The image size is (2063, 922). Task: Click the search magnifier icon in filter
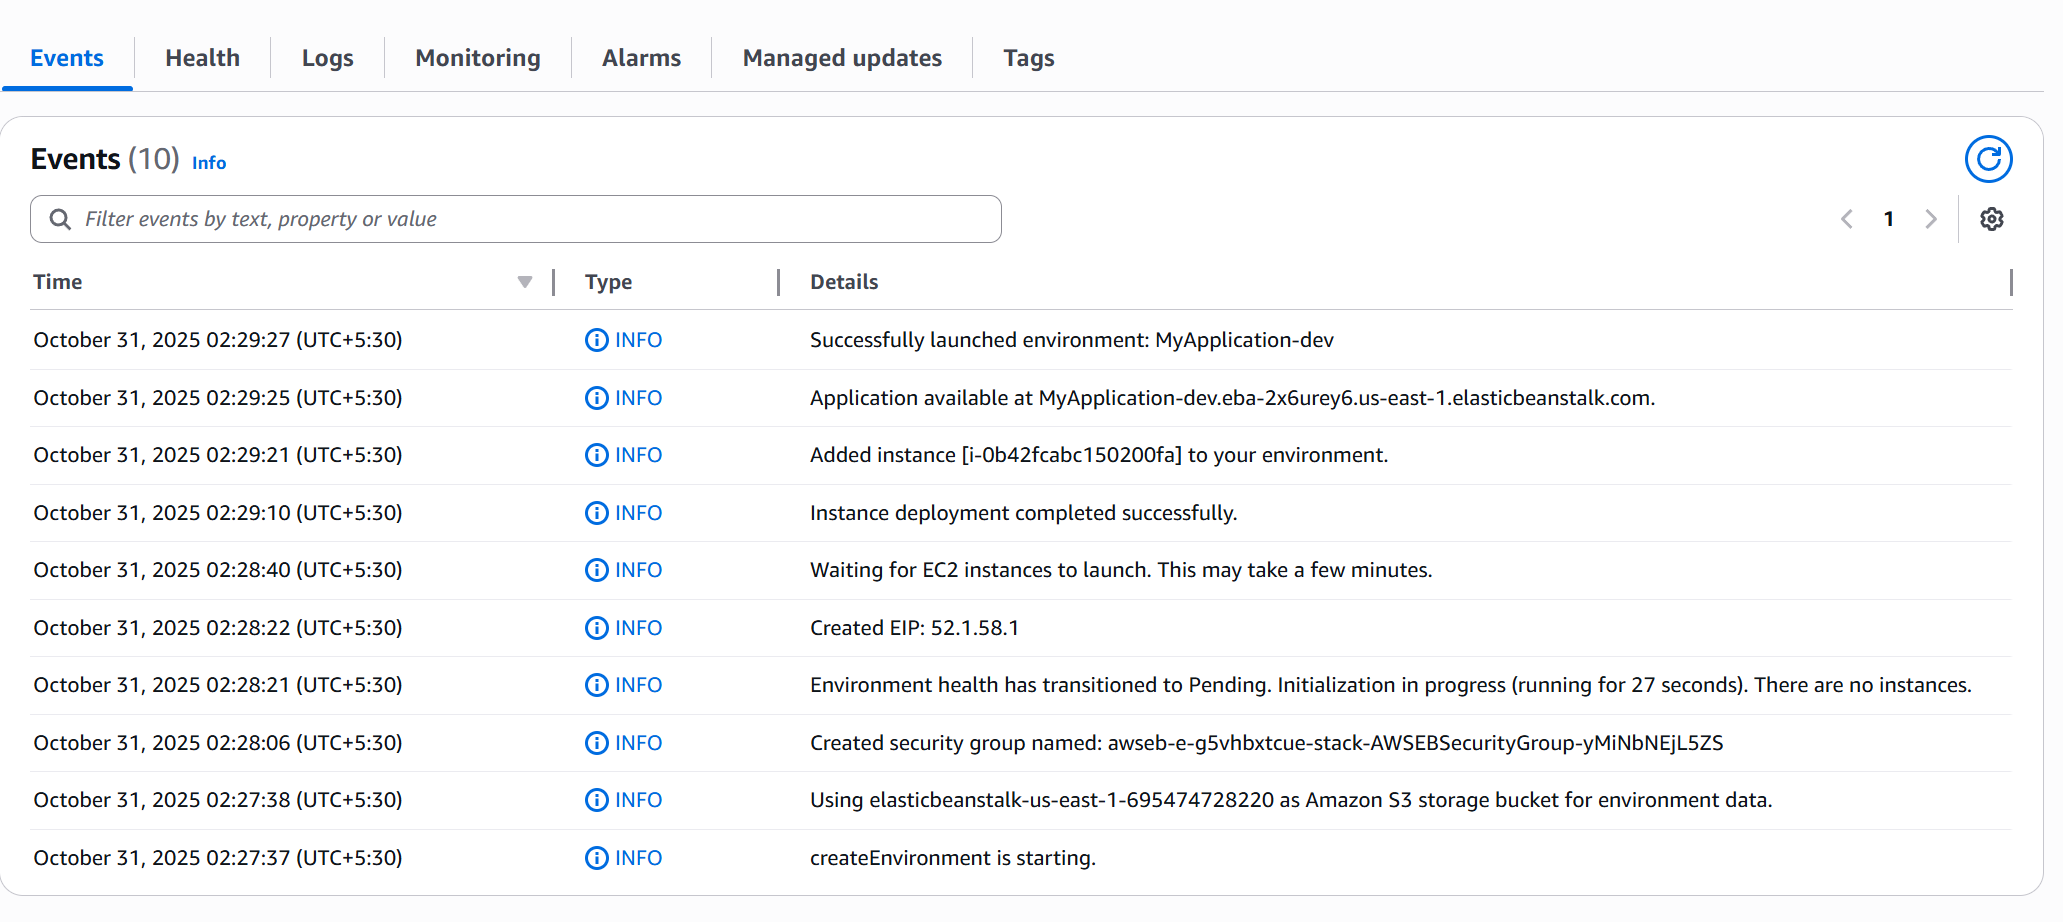(x=60, y=219)
